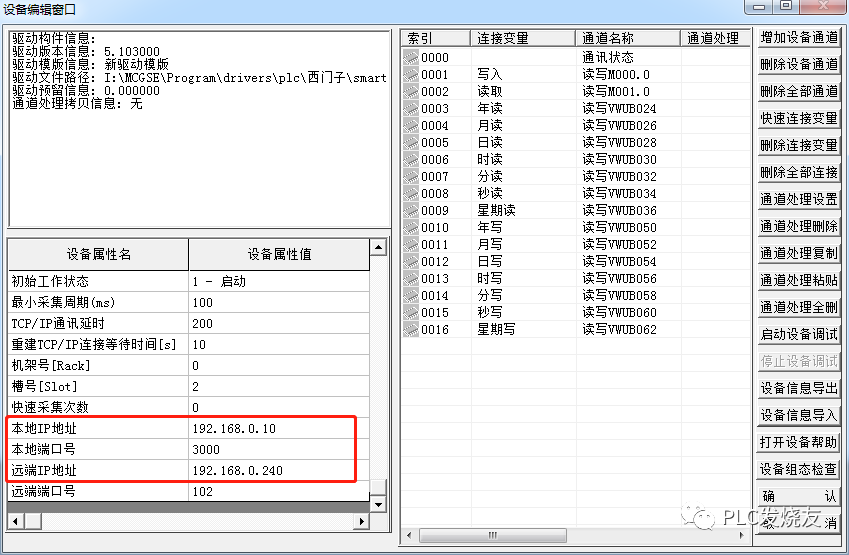This screenshot has width=849, height=555.
Task: Edit 远端IP地址 value 192.168.0.240
Action: coord(279,471)
